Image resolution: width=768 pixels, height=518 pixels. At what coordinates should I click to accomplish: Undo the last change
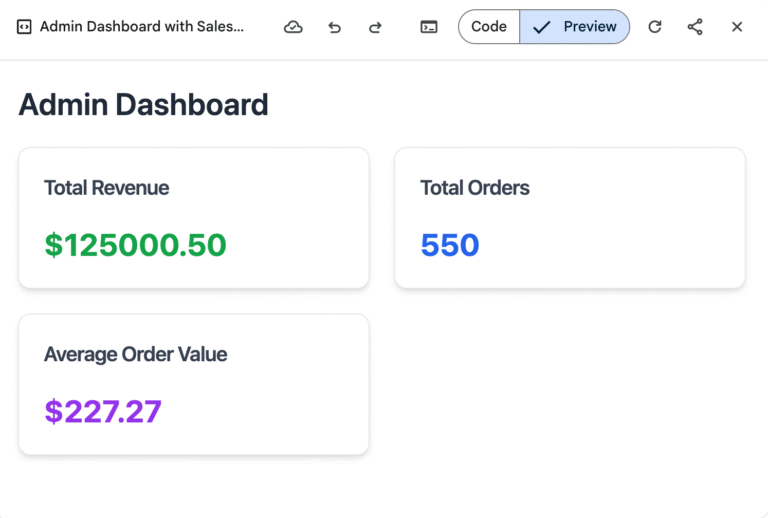point(334,27)
